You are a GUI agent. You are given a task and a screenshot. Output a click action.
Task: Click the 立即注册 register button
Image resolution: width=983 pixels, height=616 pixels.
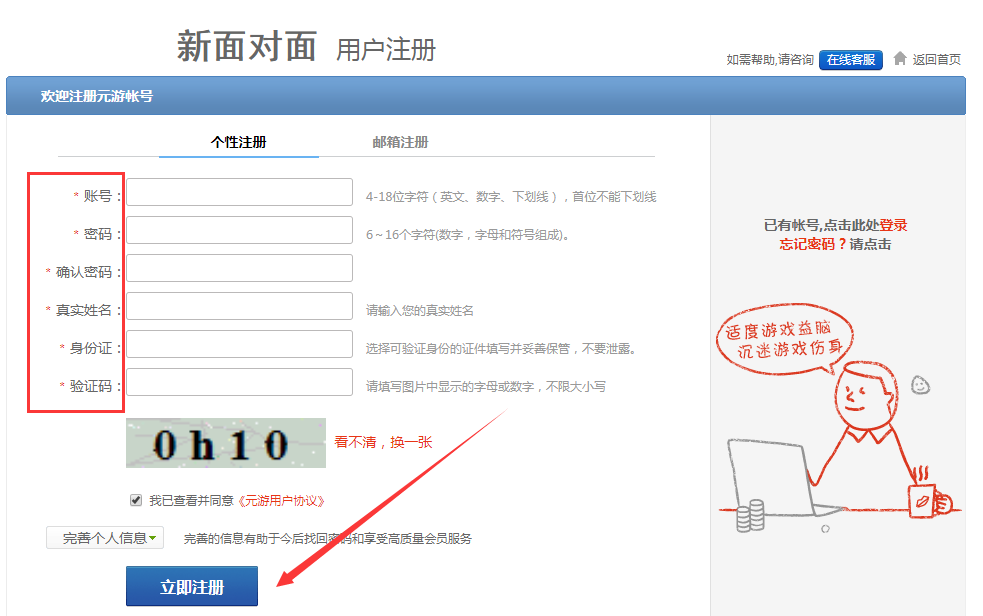point(190,586)
